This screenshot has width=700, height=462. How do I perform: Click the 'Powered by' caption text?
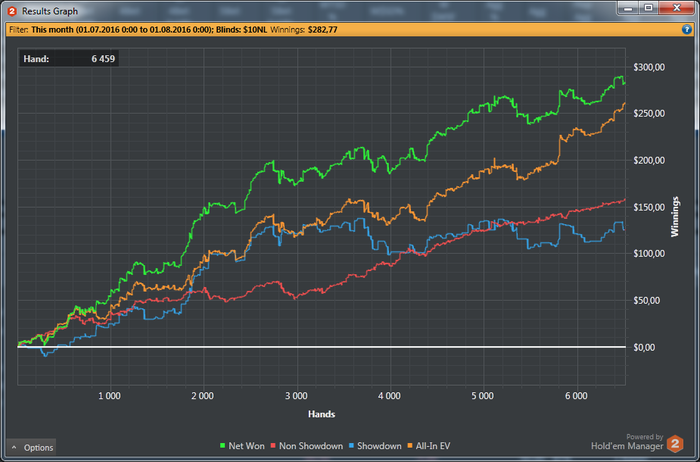(x=645, y=437)
